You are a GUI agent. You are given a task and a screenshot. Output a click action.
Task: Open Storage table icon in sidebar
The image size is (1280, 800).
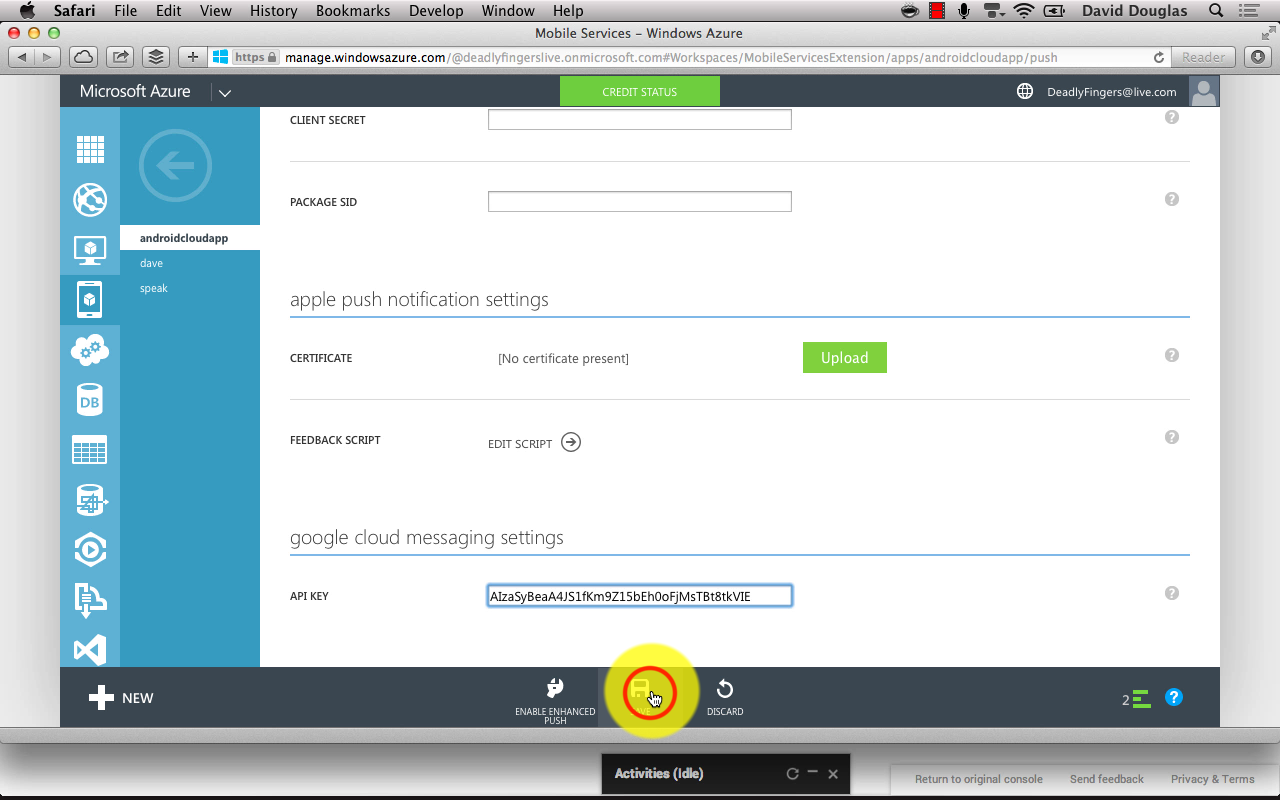pos(90,450)
